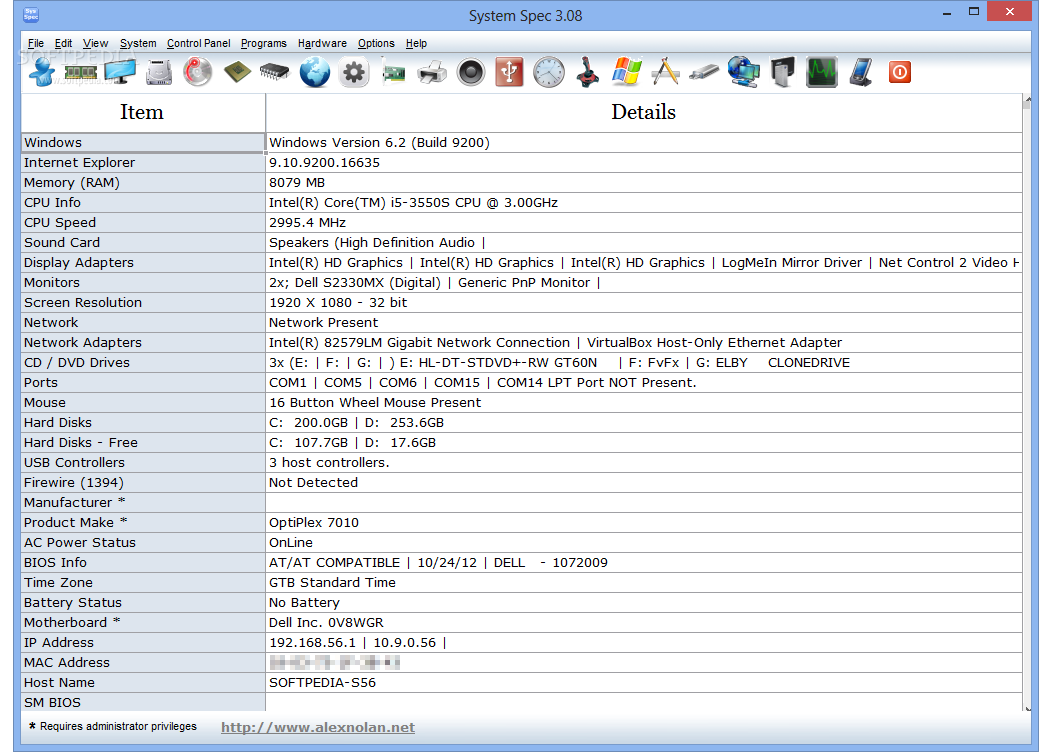
Task: Click the green waveform performance monitor icon
Action: (822, 72)
